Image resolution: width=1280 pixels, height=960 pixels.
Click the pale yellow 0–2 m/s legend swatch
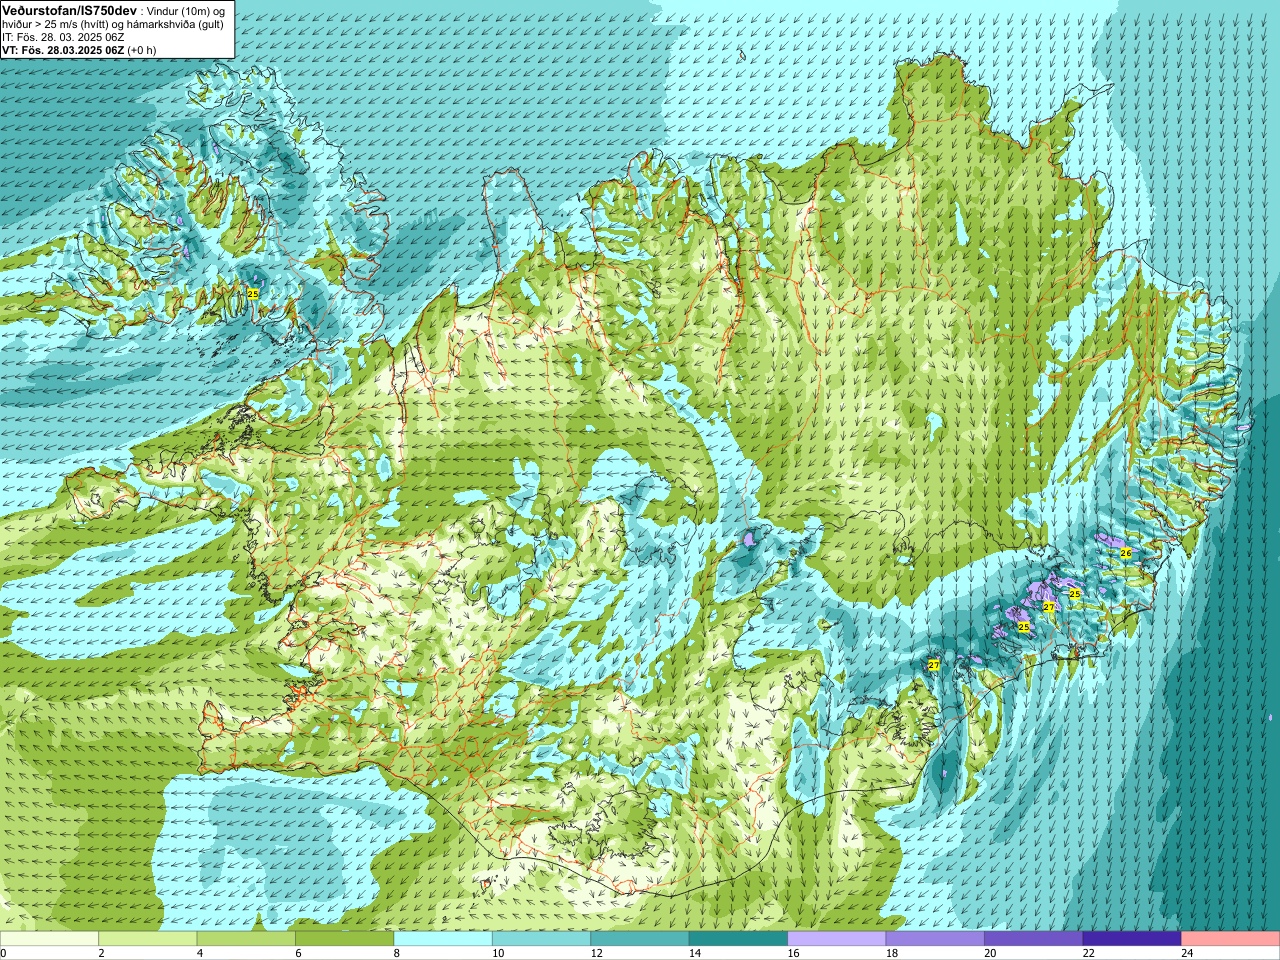49,939
